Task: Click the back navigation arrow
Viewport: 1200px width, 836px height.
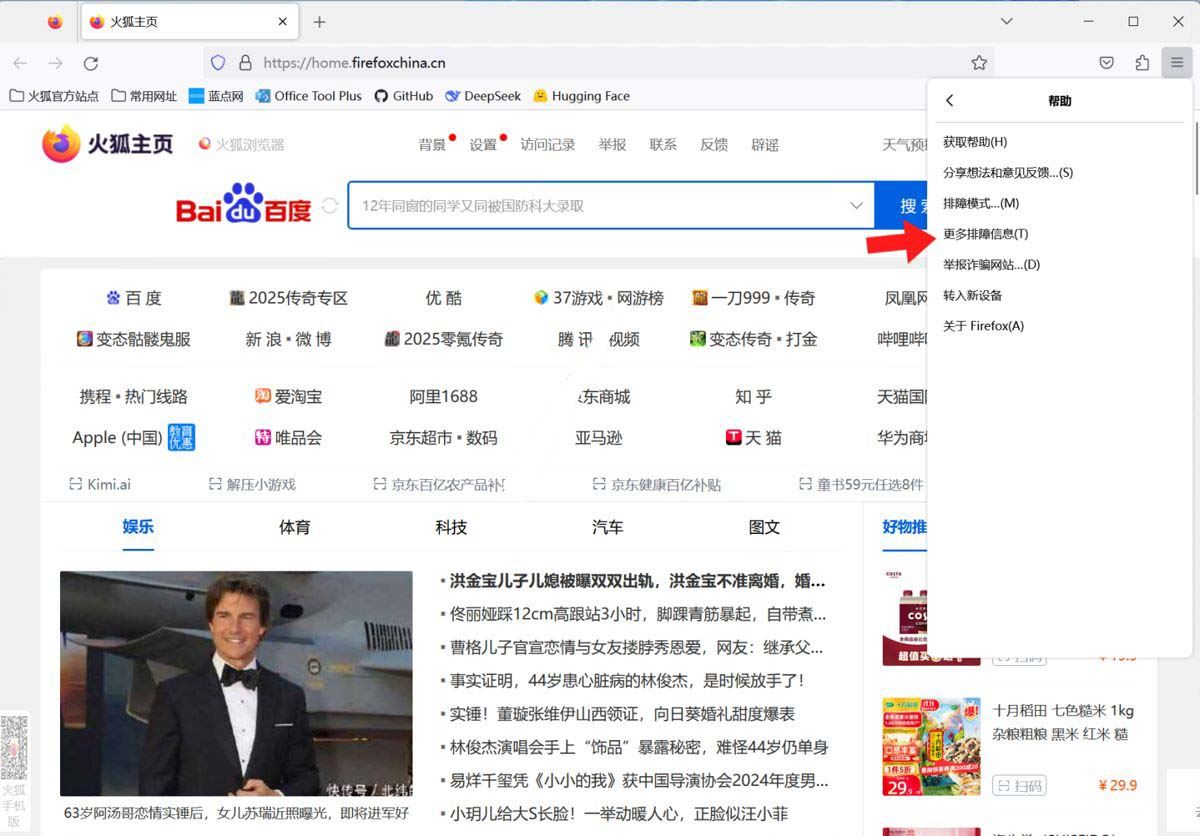Action: click(21, 63)
